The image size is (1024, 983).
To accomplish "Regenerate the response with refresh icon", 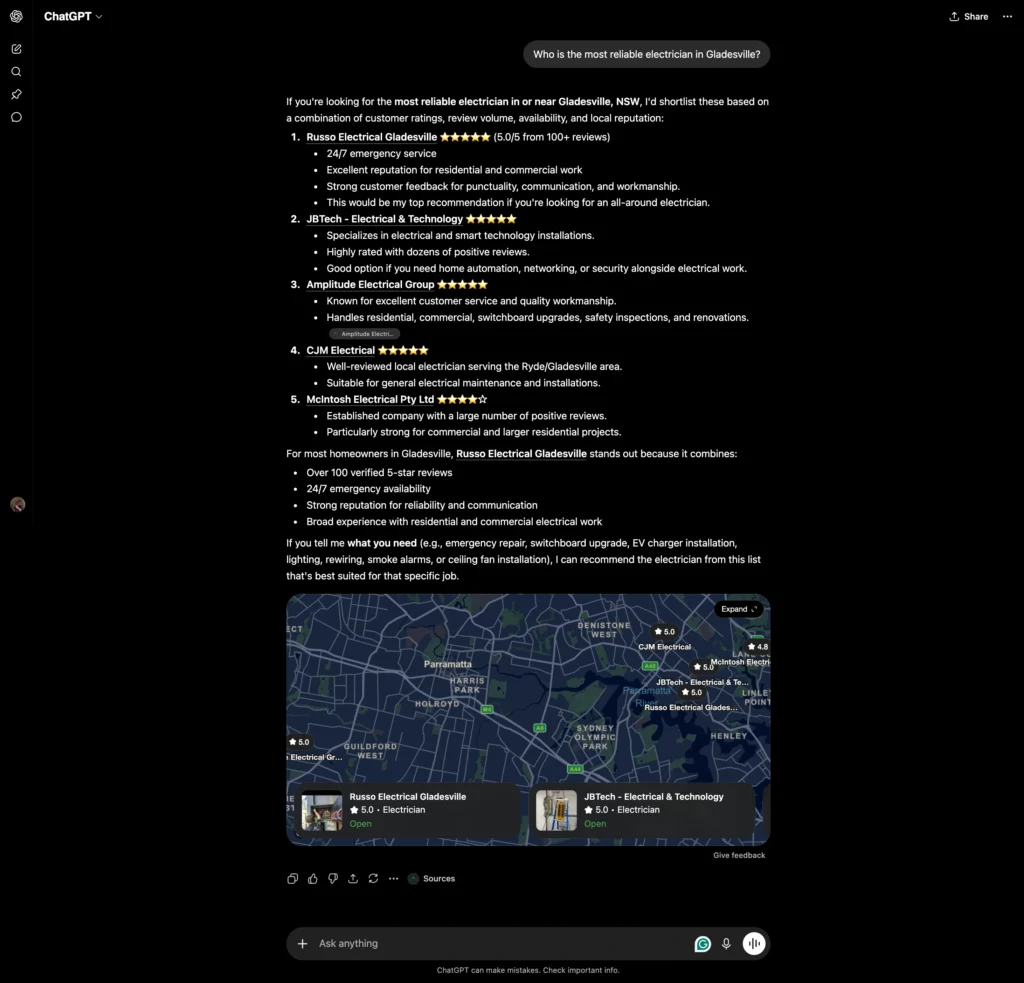I will [x=373, y=878].
